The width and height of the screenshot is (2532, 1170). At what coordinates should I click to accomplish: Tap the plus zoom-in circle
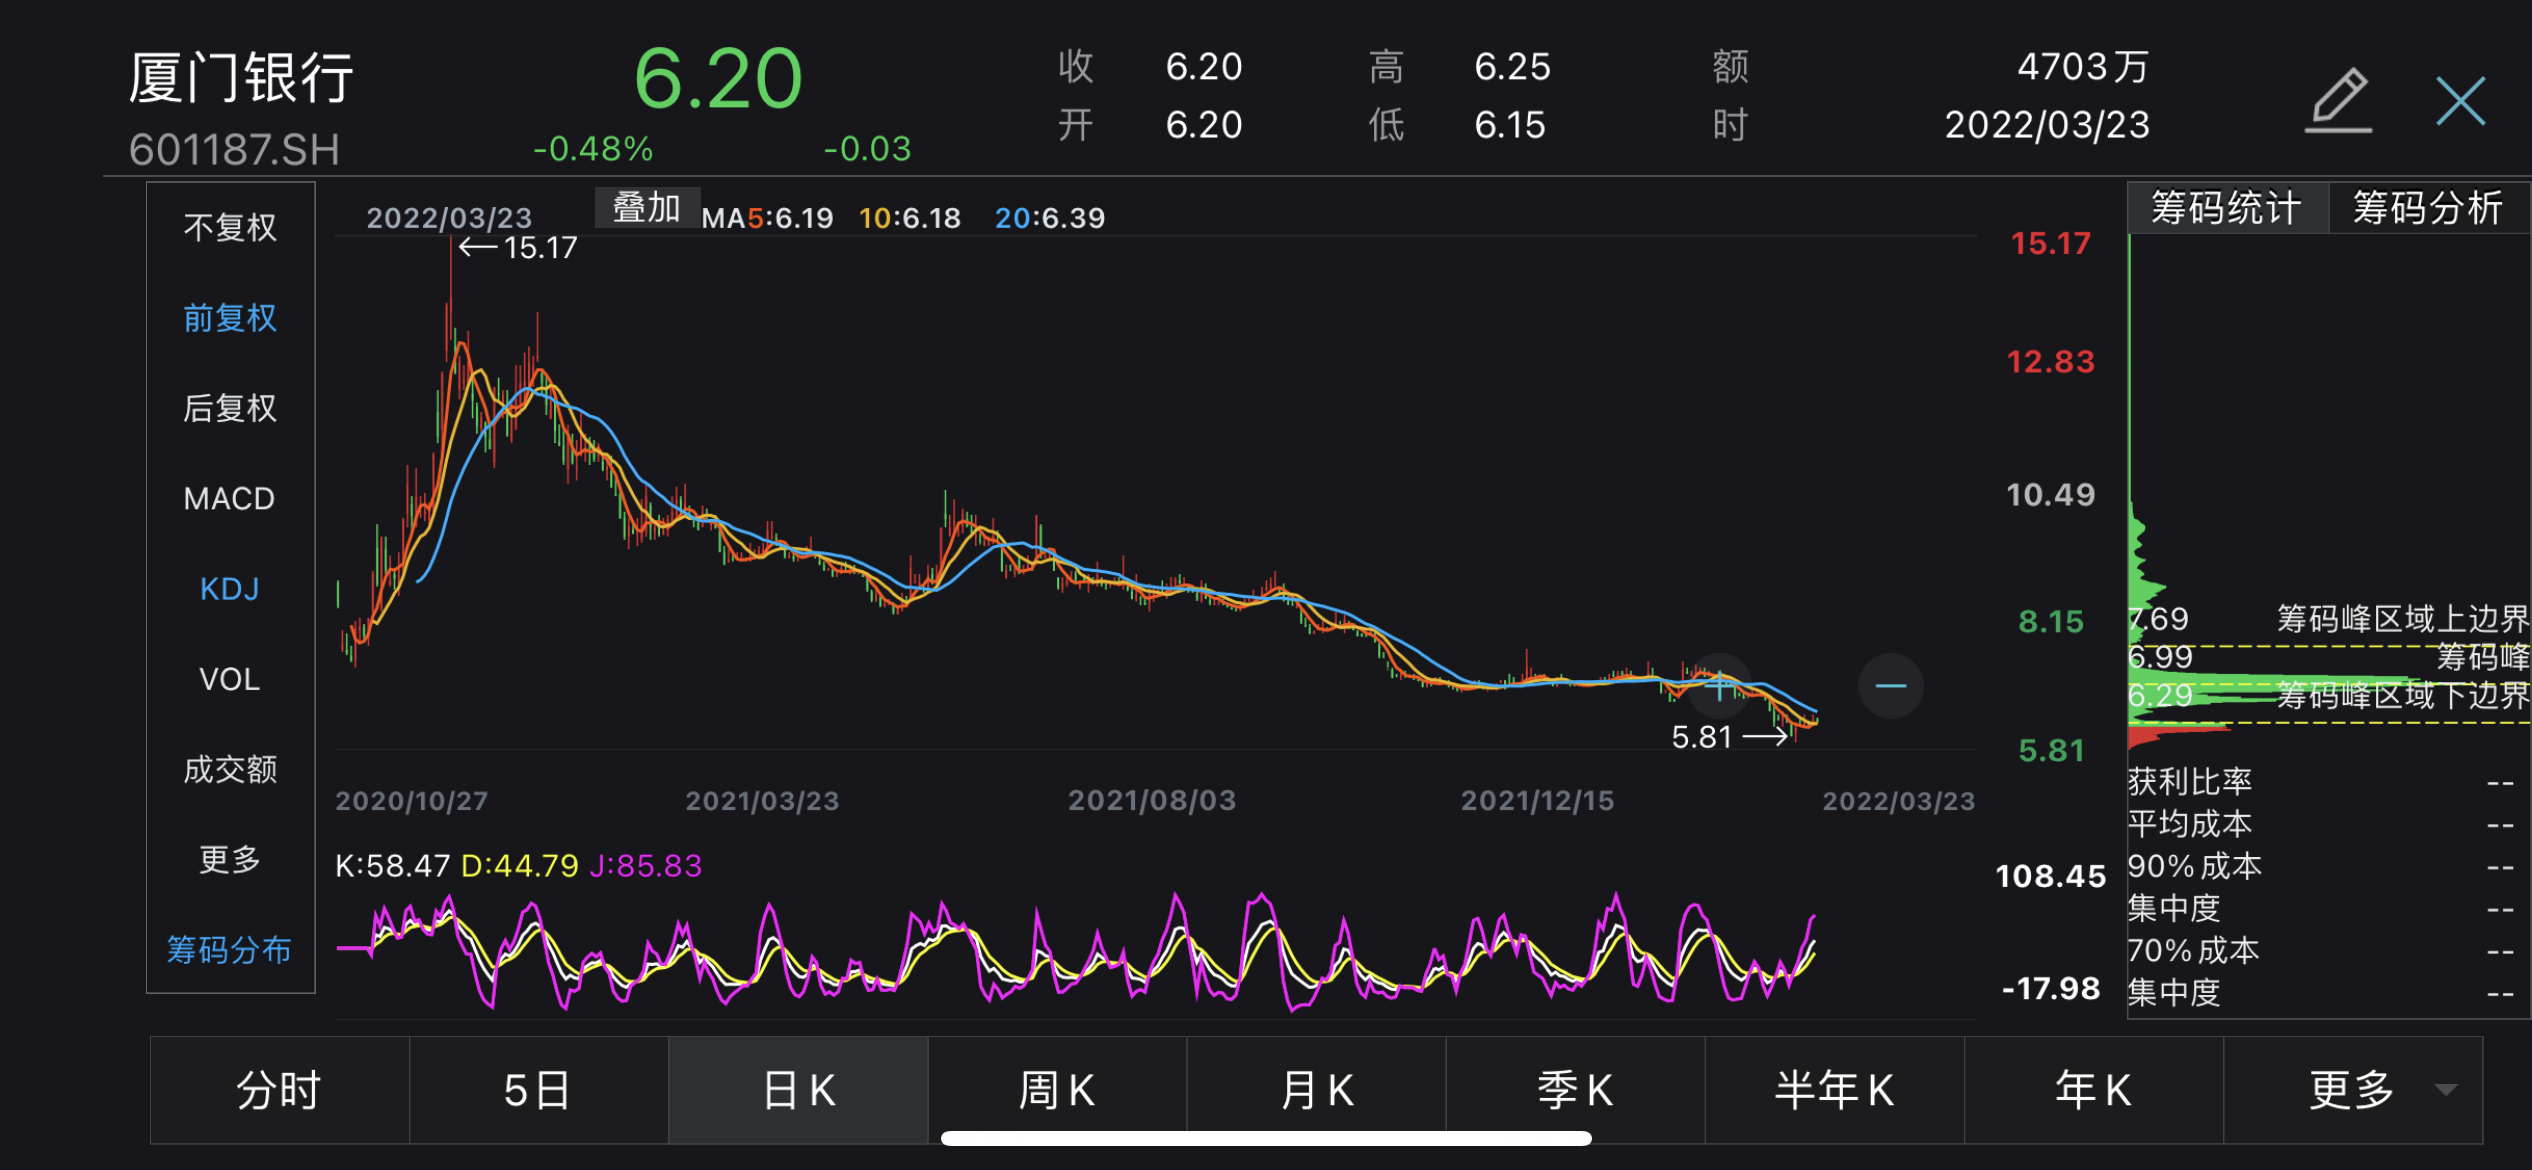pyautogui.click(x=1719, y=686)
